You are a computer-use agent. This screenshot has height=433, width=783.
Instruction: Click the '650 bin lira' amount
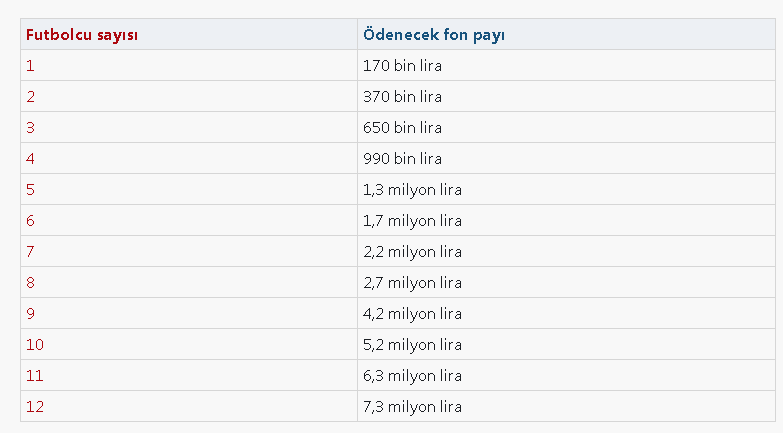coord(403,128)
